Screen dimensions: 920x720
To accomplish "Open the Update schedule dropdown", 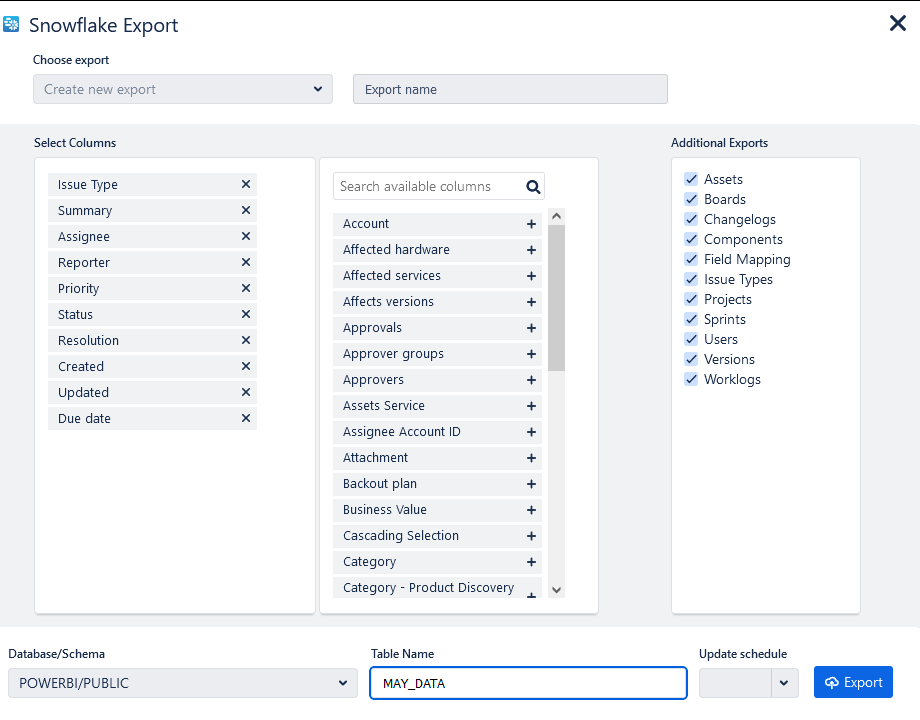I will pos(783,683).
